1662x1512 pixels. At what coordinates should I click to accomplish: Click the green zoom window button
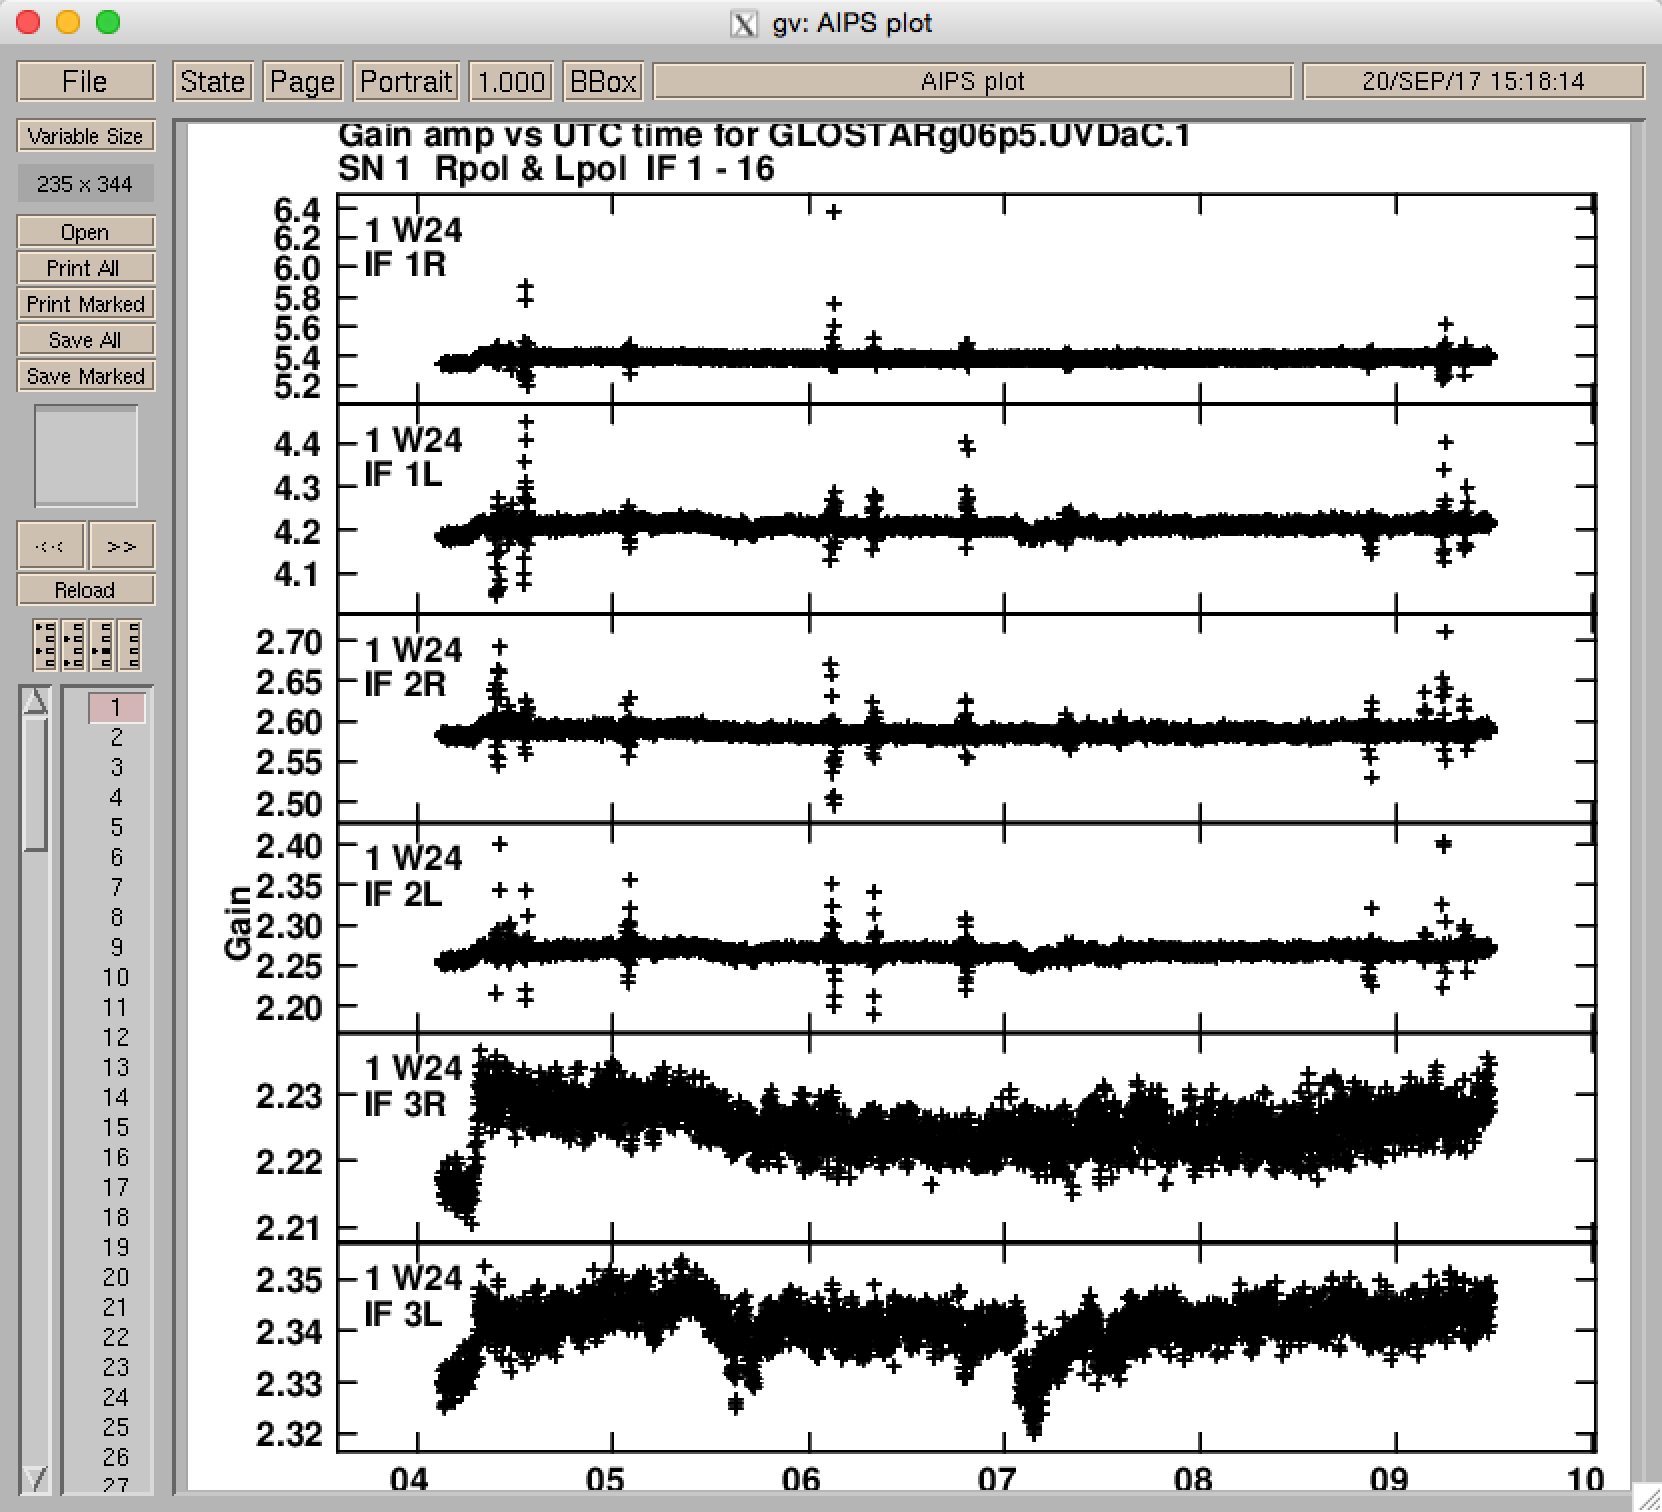(x=108, y=22)
